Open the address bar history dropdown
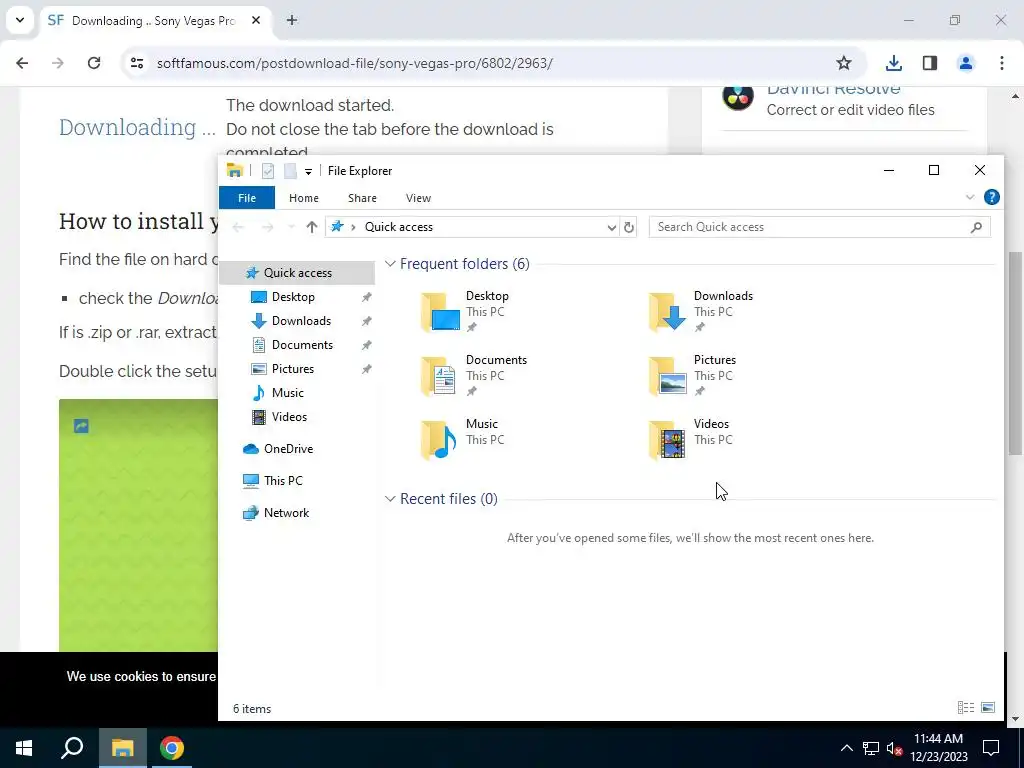This screenshot has width=1024, height=768. (611, 227)
